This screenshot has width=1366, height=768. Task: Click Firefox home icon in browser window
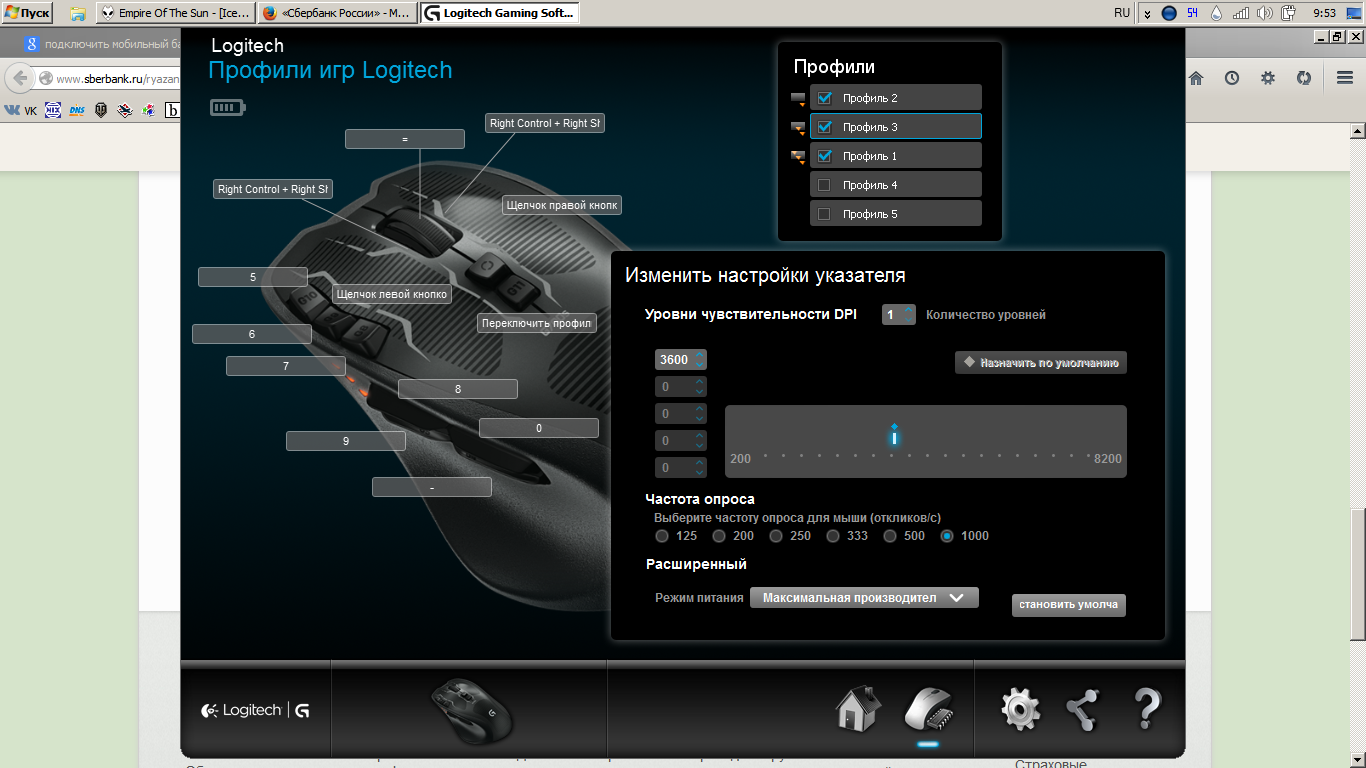(1196, 78)
